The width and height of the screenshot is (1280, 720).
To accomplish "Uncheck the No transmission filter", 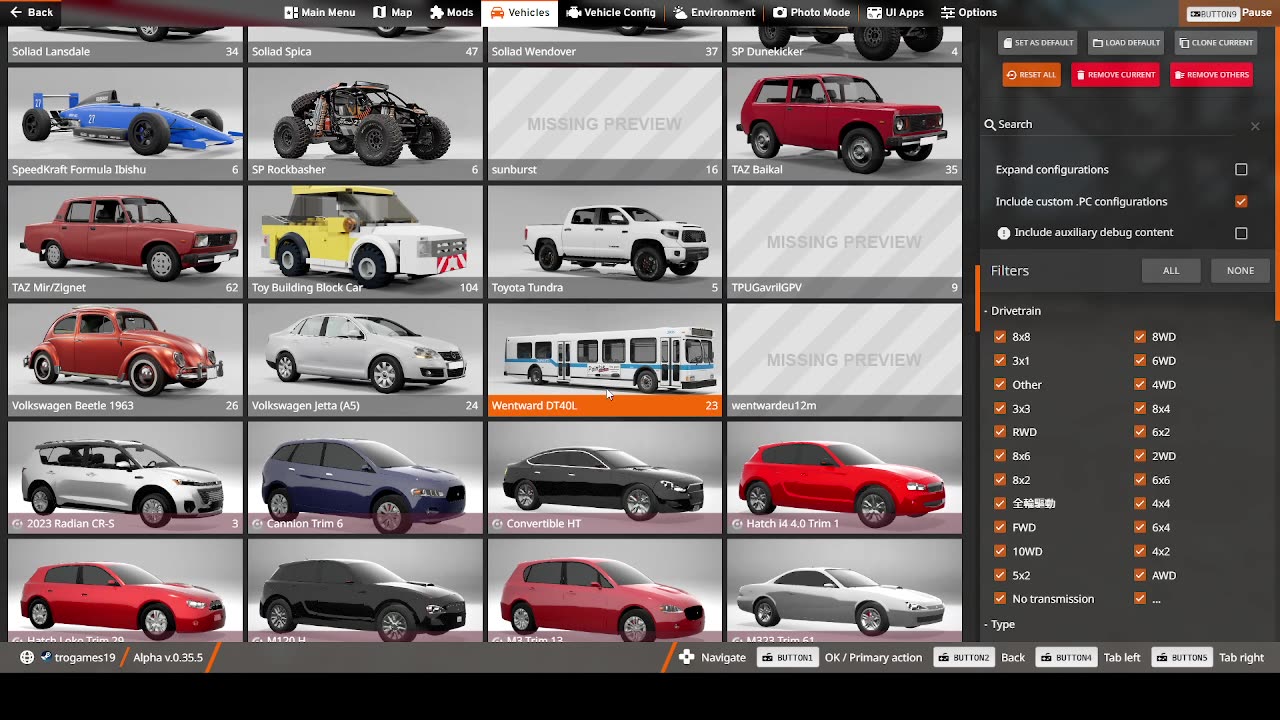I will (x=1000, y=599).
